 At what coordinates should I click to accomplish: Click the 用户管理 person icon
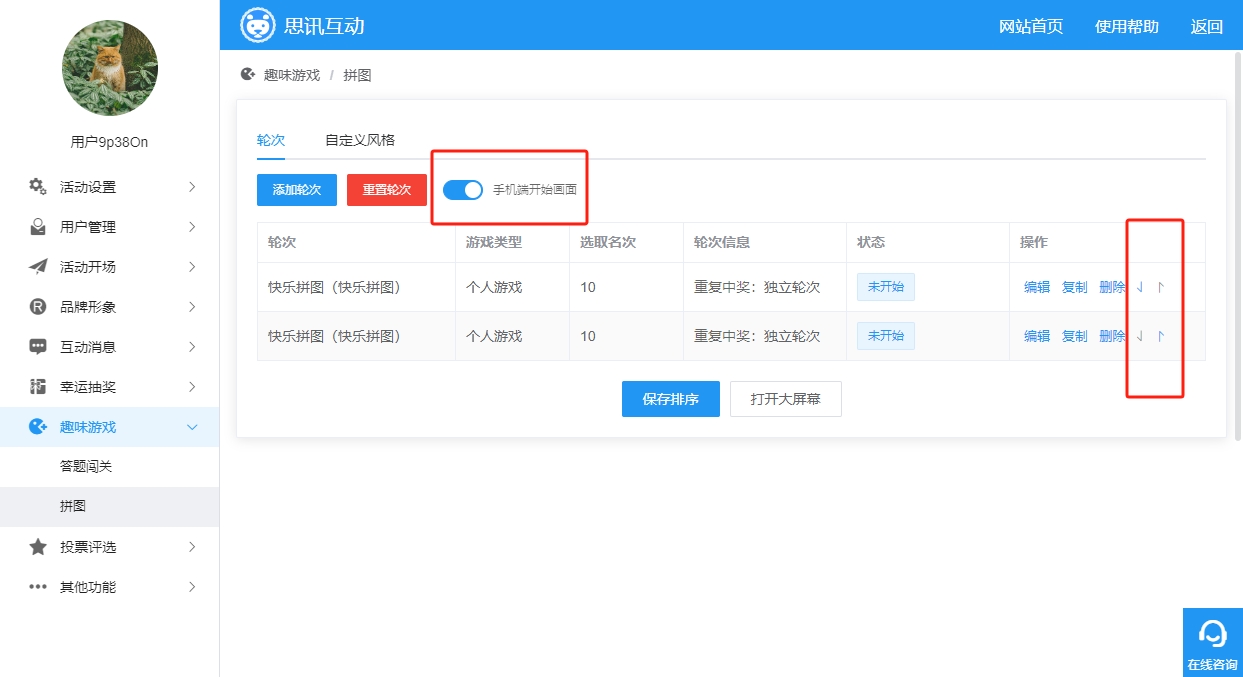38,227
